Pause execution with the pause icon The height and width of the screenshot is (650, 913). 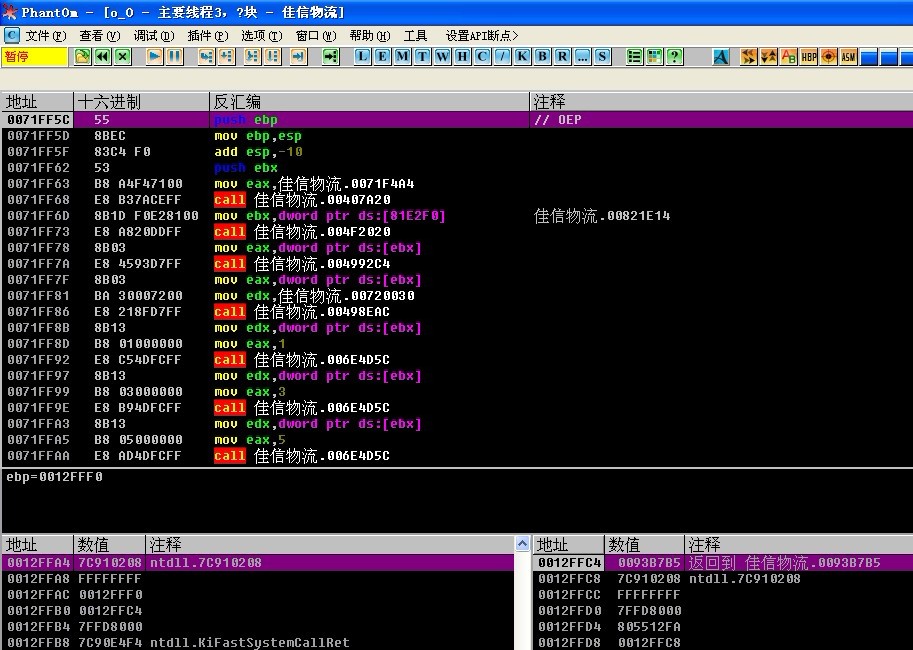click(x=174, y=56)
